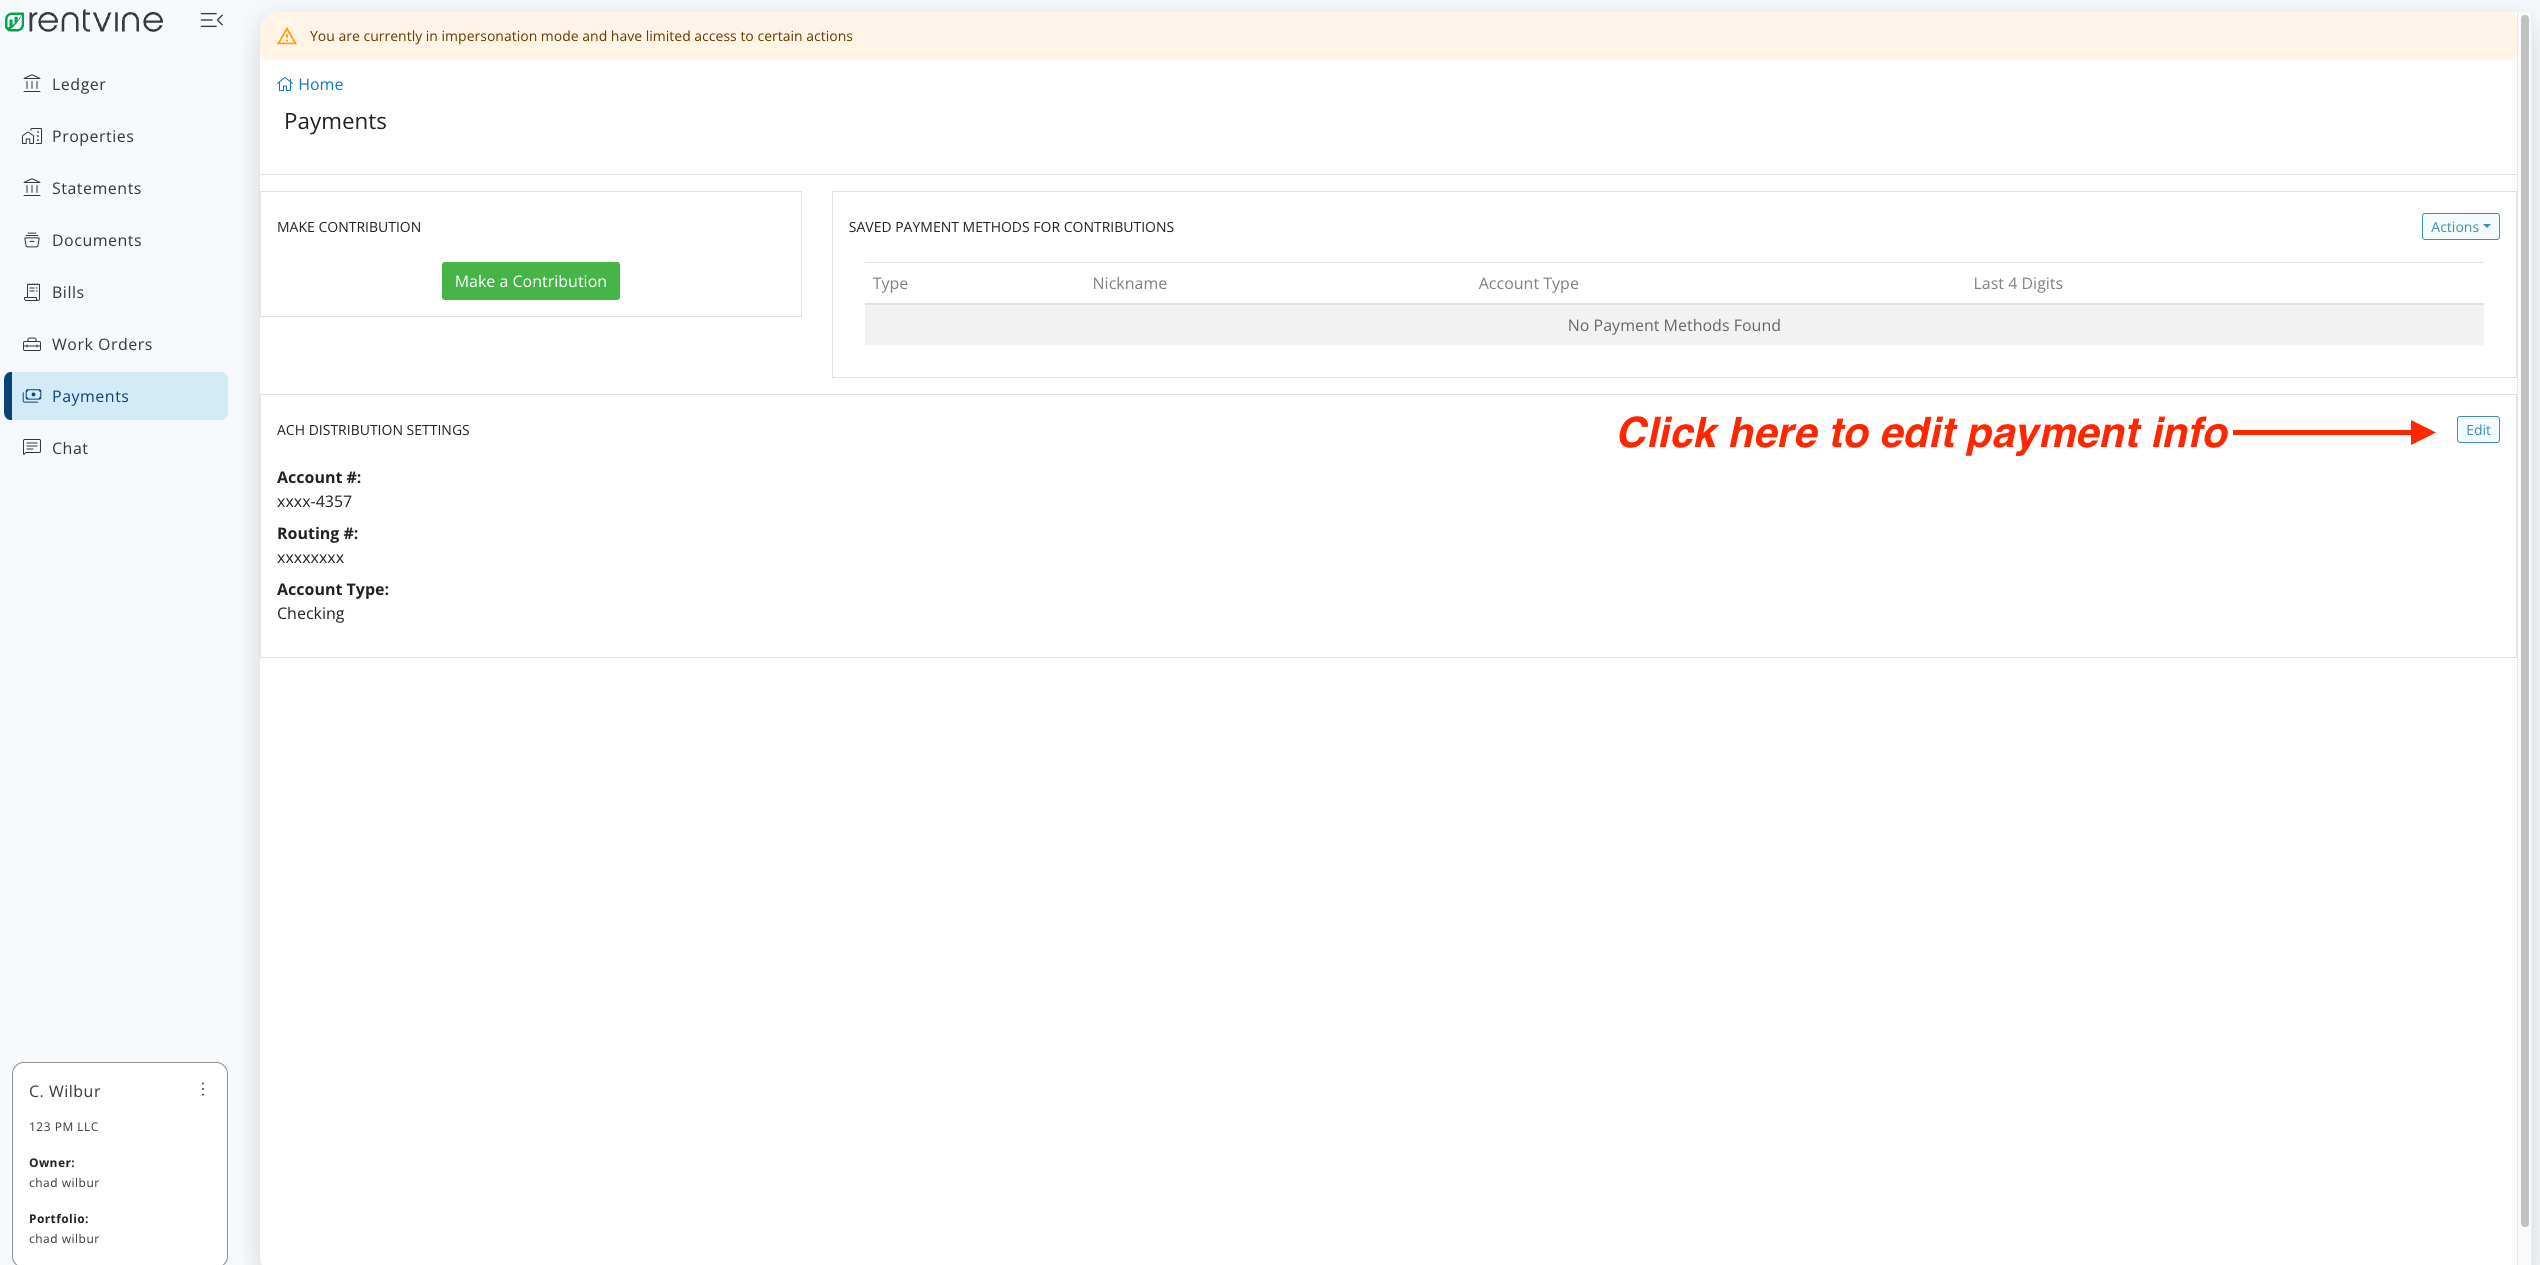
Task: Click the Home house icon in breadcrumb
Action: [x=285, y=84]
